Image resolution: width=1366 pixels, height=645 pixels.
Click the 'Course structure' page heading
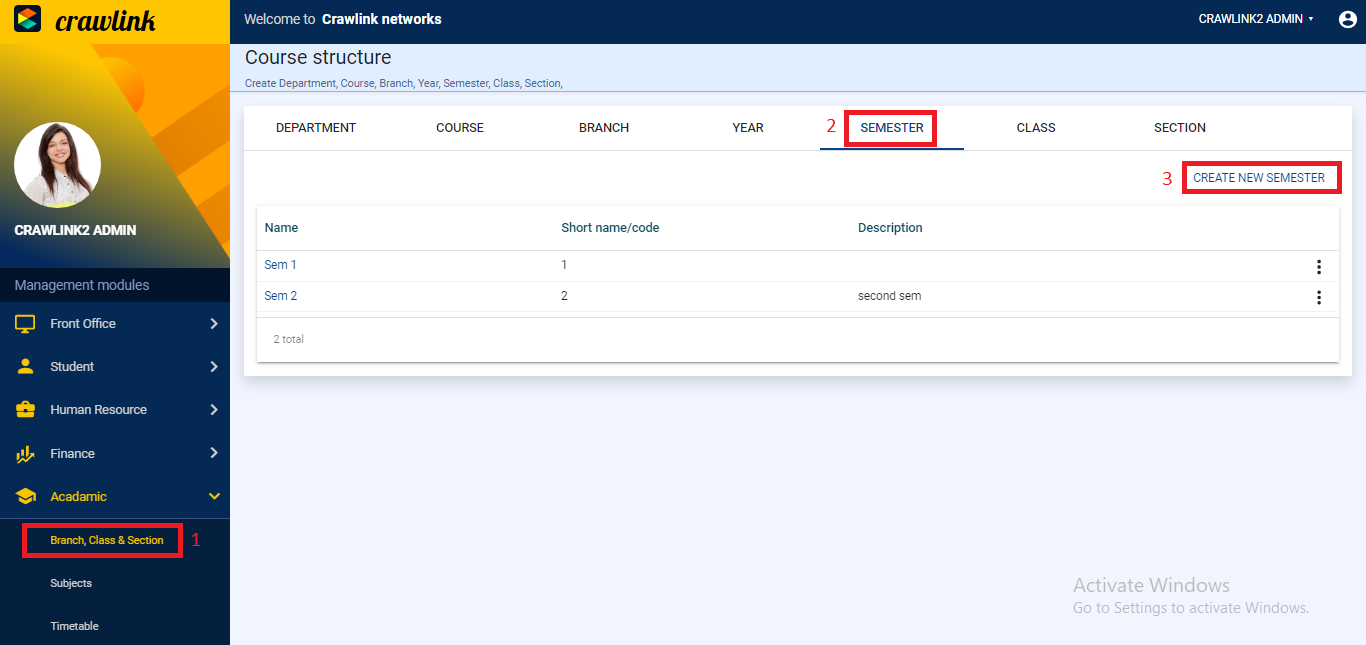(318, 58)
